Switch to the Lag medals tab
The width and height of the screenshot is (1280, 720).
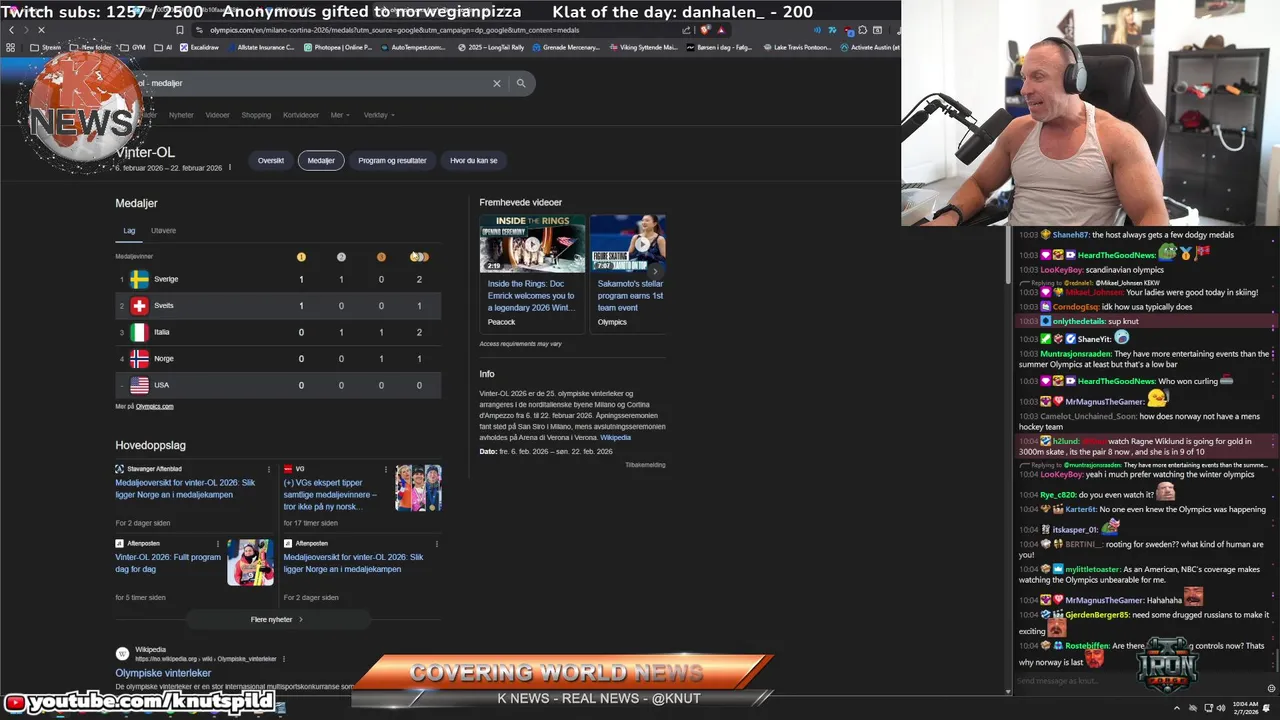pos(129,231)
